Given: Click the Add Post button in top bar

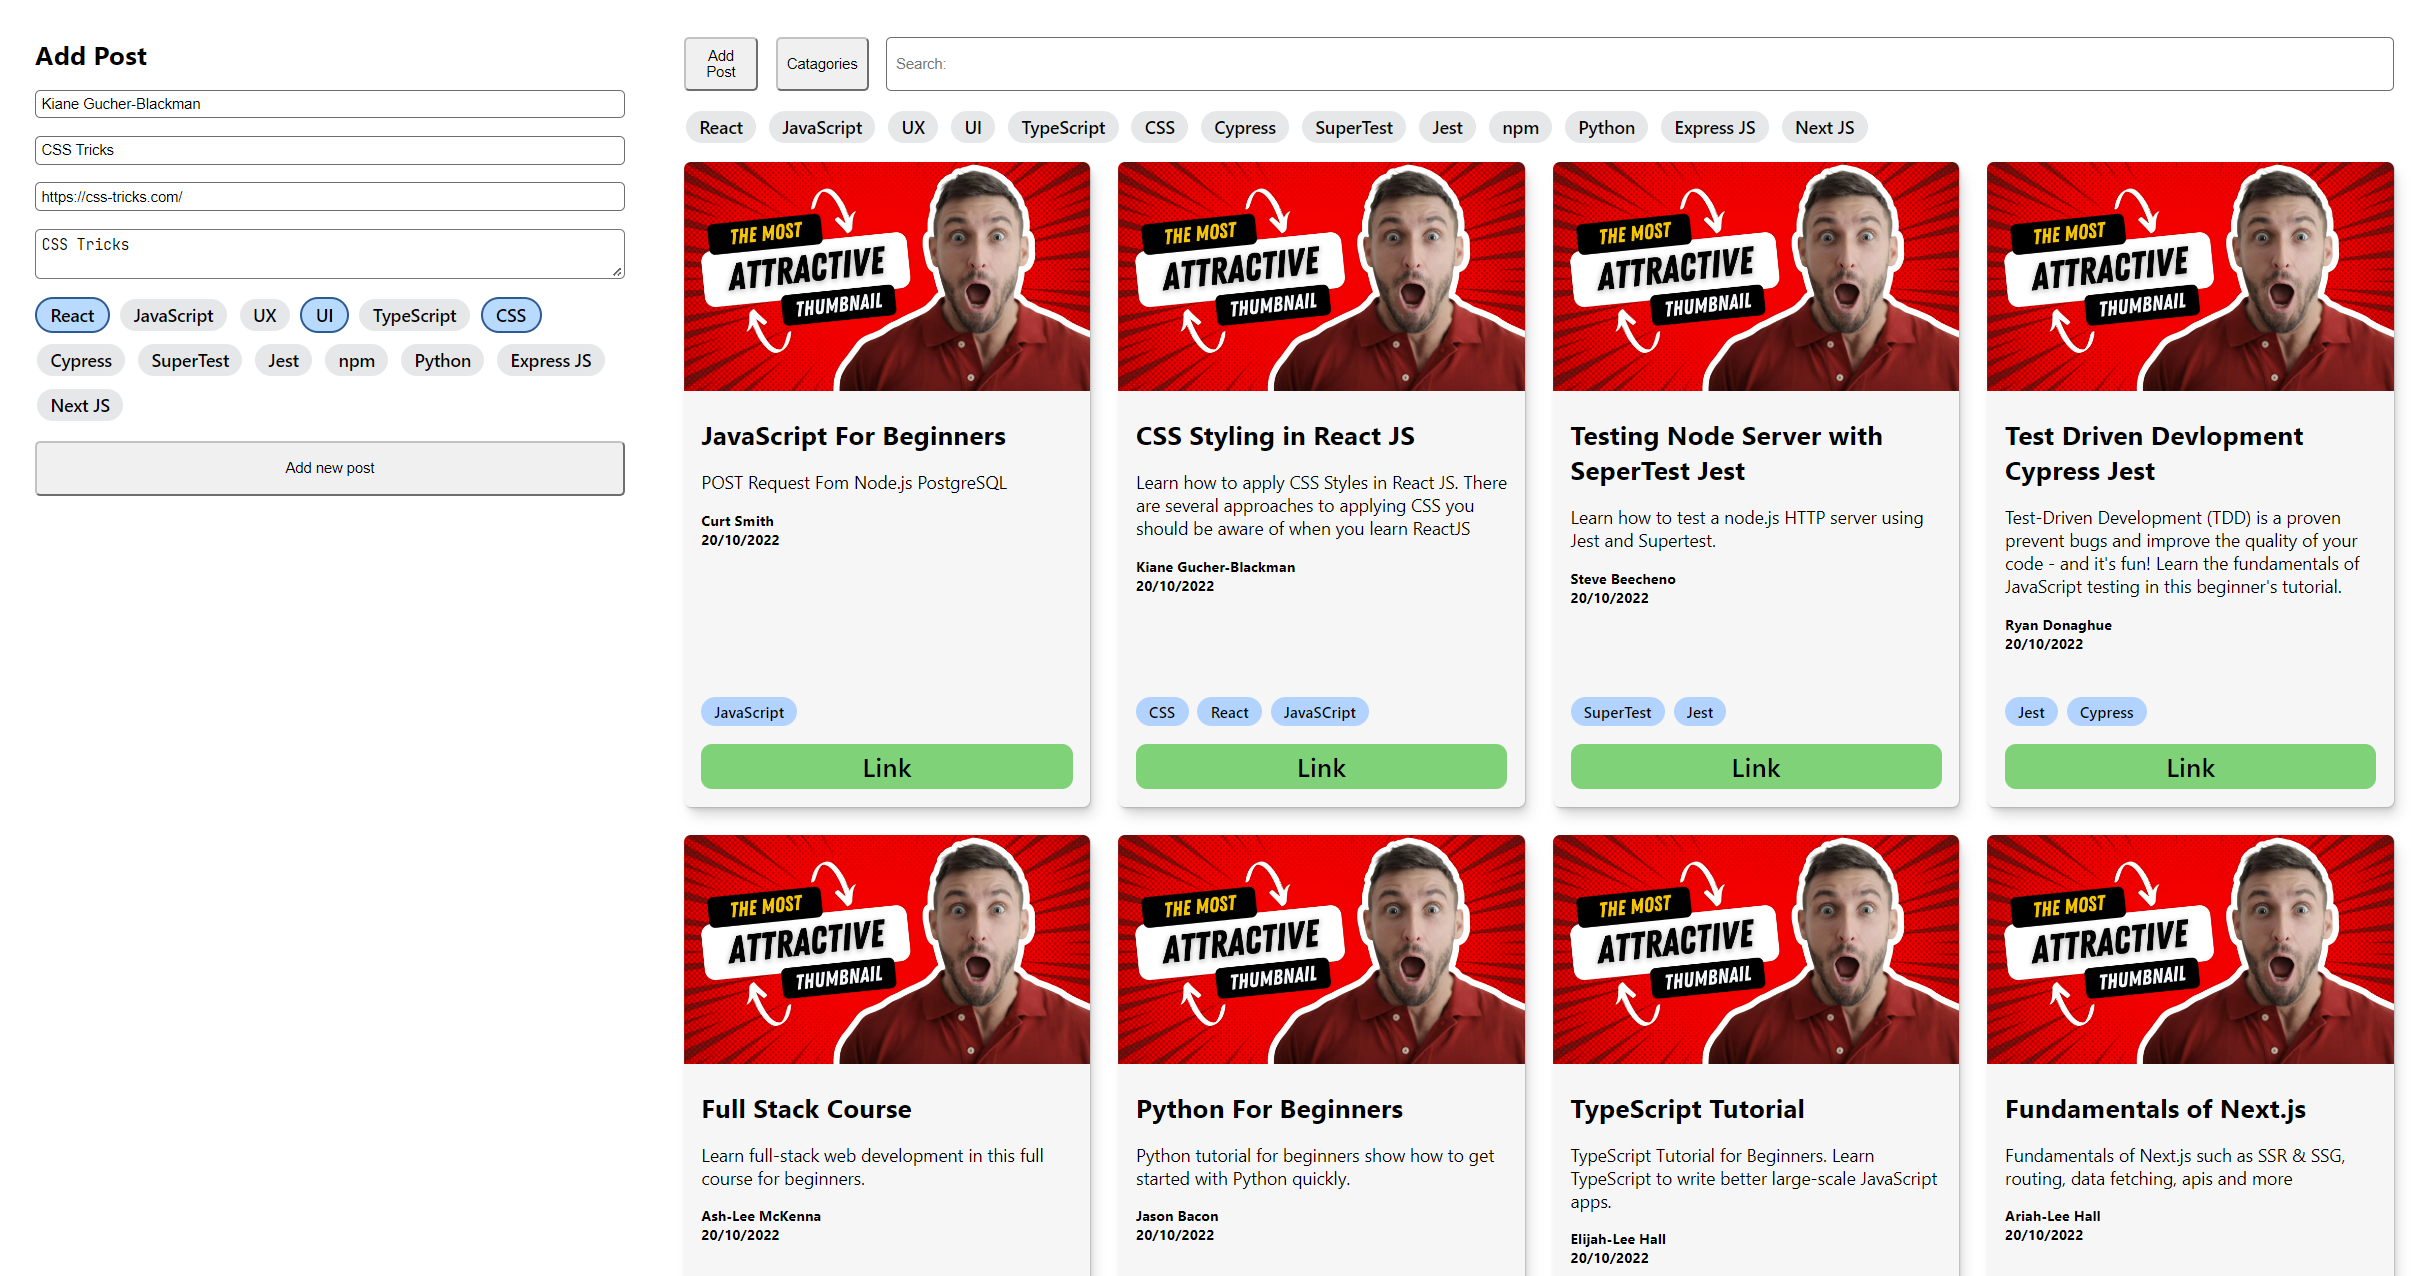Looking at the screenshot, I should [721, 64].
